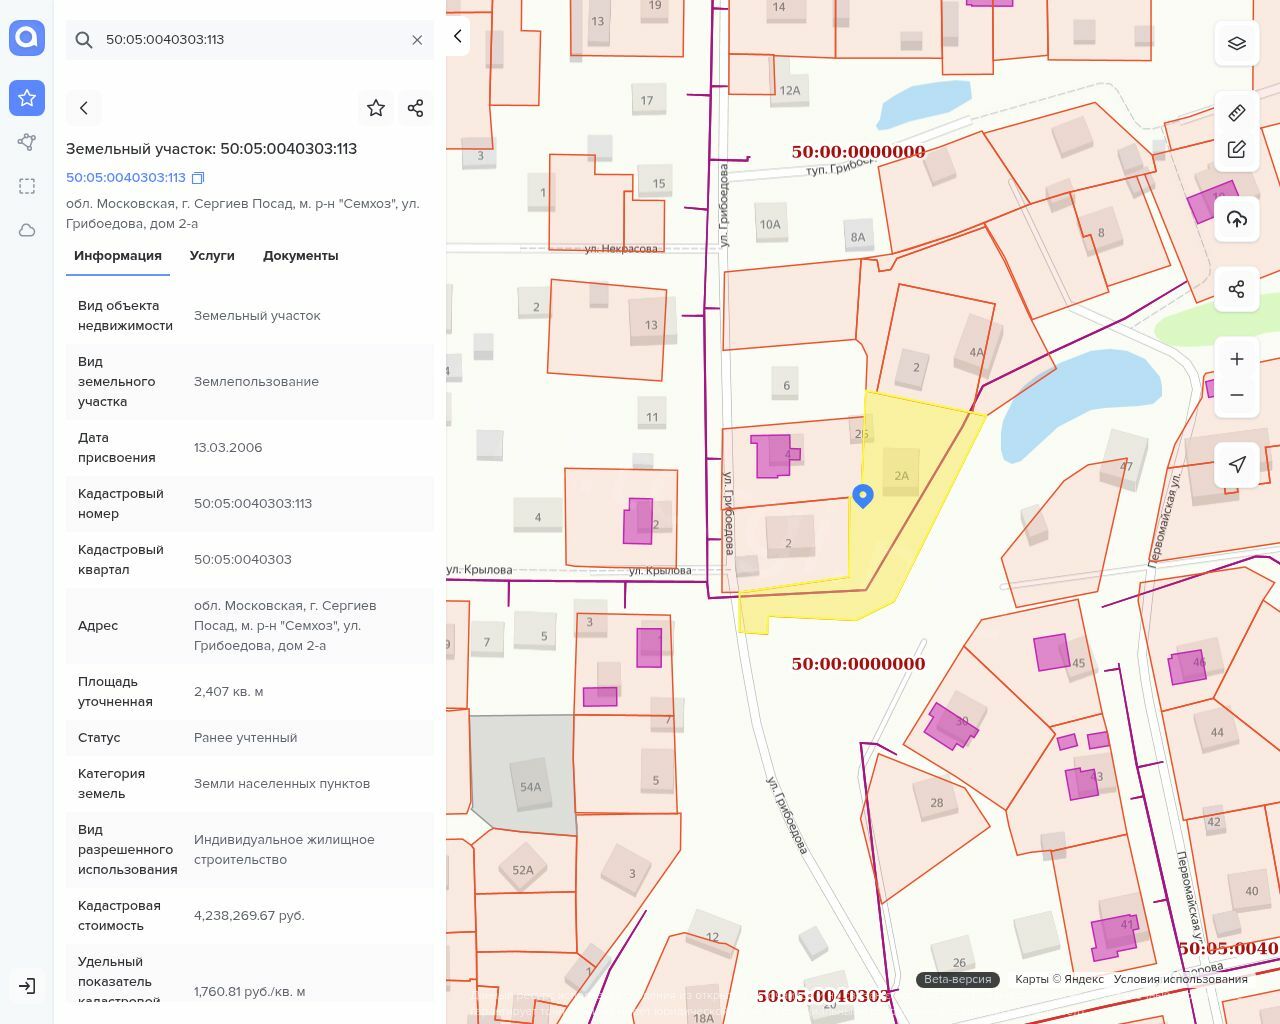The width and height of the screenshot is (1280, 1024).
Task: Zoom in on the map
Action: click(1237, 359)
